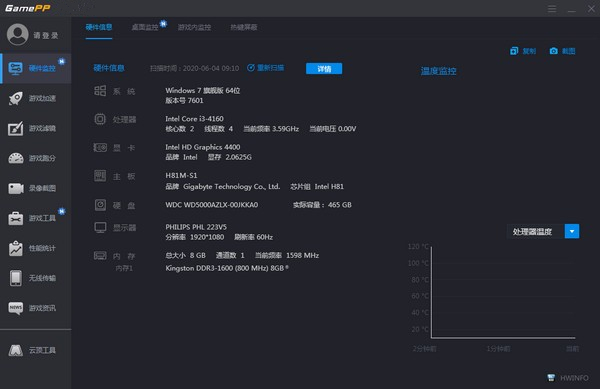Click the 120 °C label on temperature chart
Image resolution: width=600 pixels, height=389 pixels.
(x=418, y=247)
